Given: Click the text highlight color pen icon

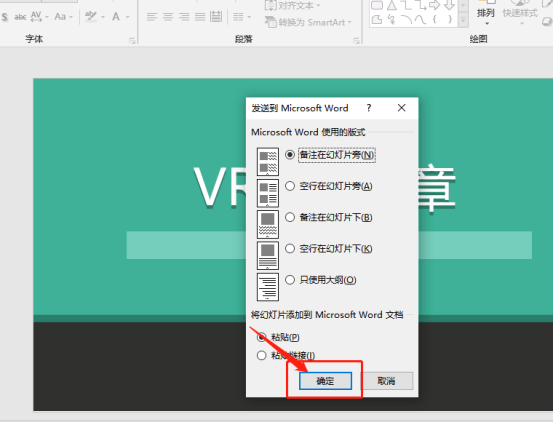Looking at the screenshot, I should click(91, 17).
